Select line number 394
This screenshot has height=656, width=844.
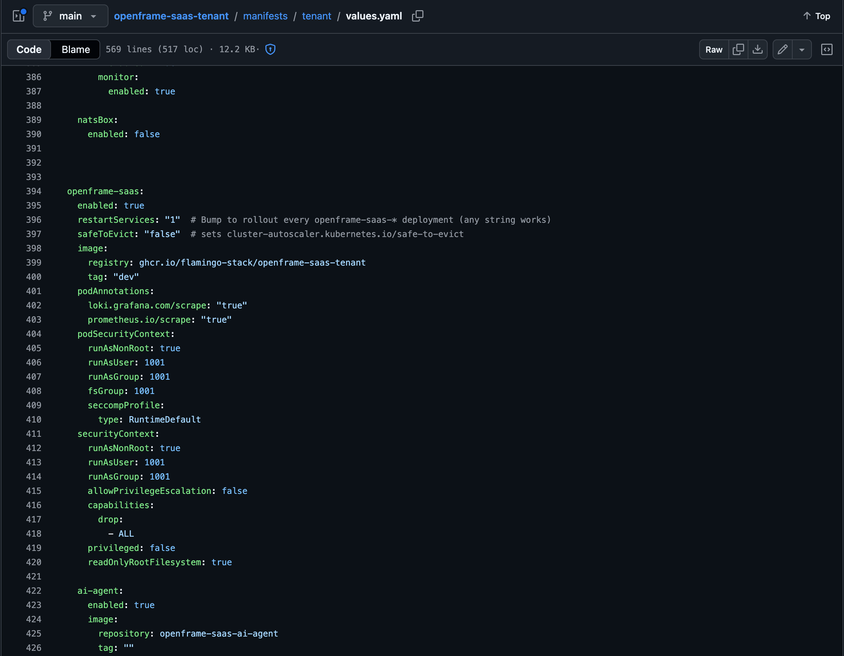click(33, 191)
